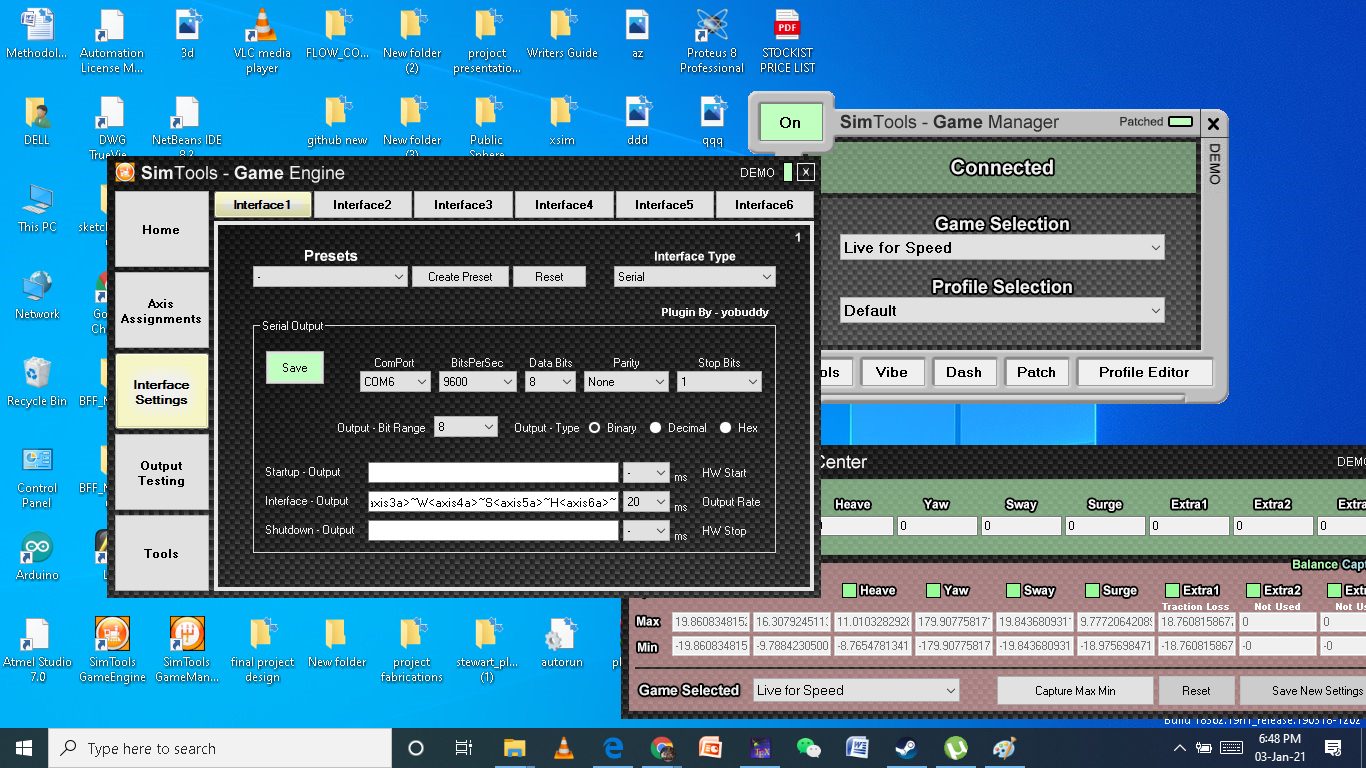The width and height of the screenshot is (1366, 768).
Task: Toggle the Heave axis checkbox
Action: coord(849,590)
